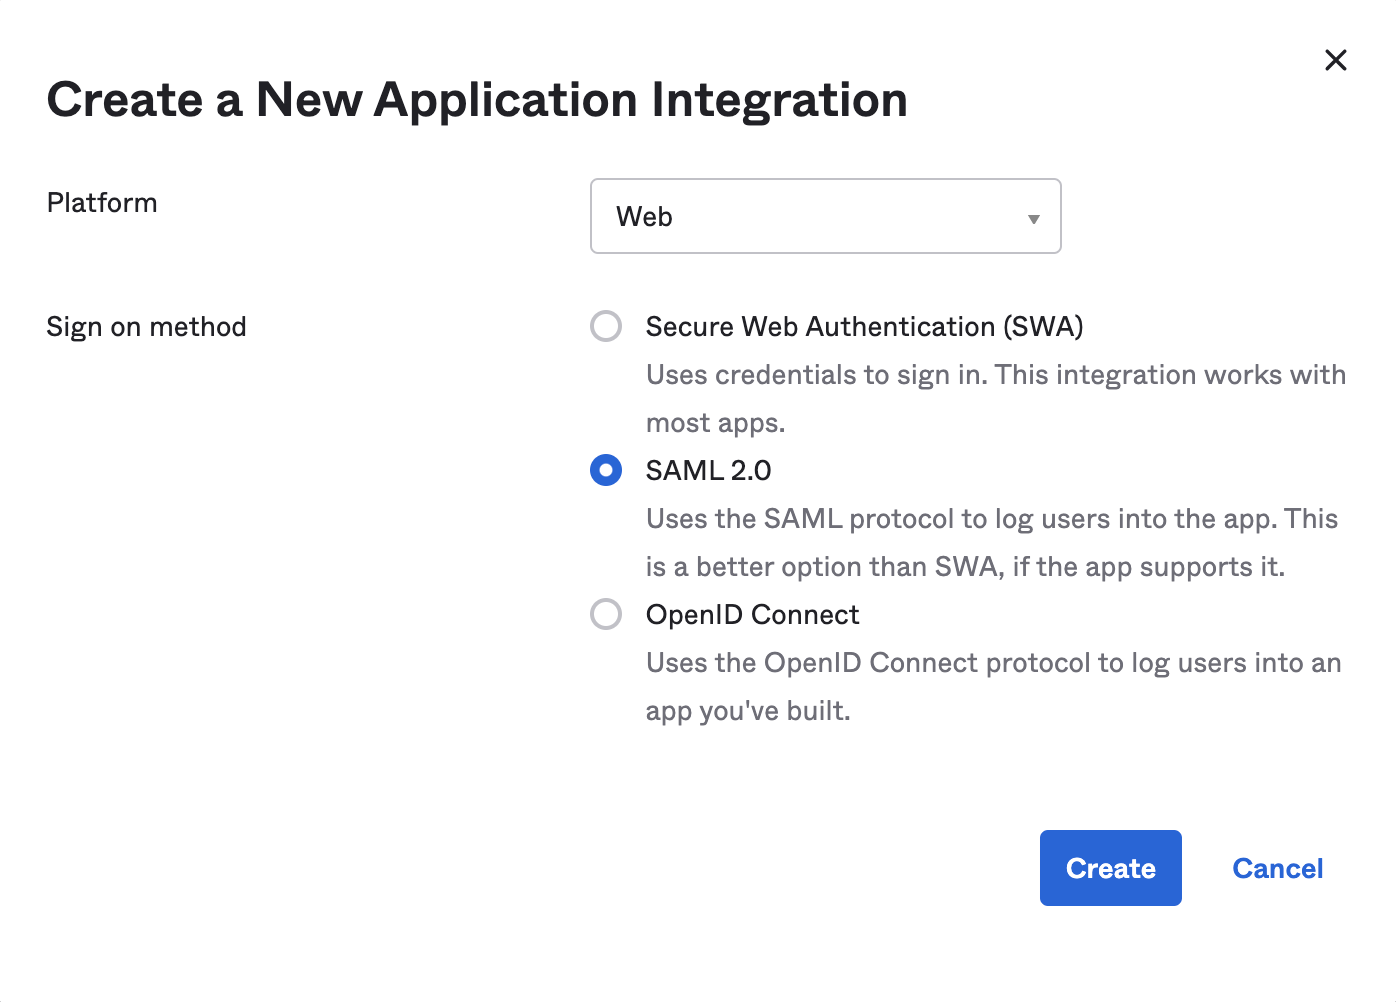Viewport: 1396px width, 1002px height.
Task: Expand the Web platform selector
Action: [x=825, y=216]
